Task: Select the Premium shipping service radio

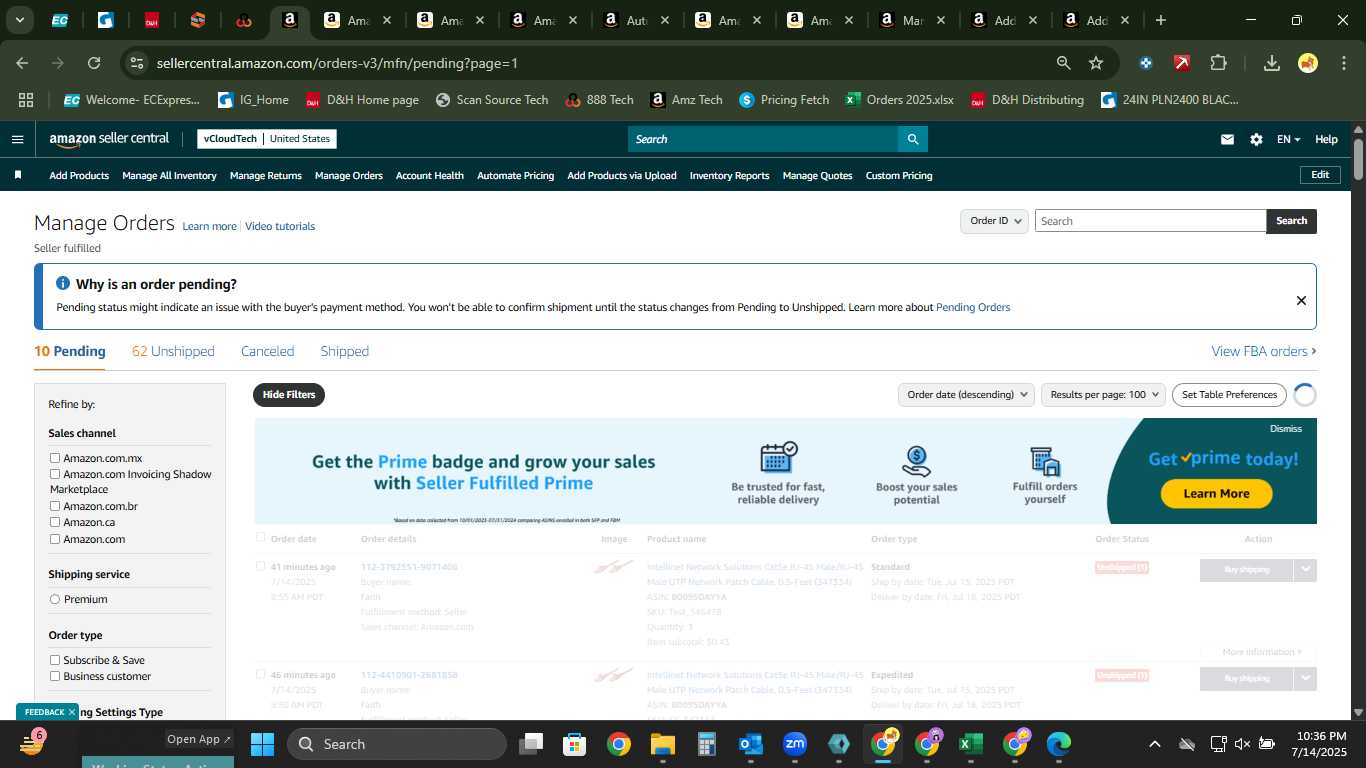Action: pyautogui.click(x=55, y=599)
